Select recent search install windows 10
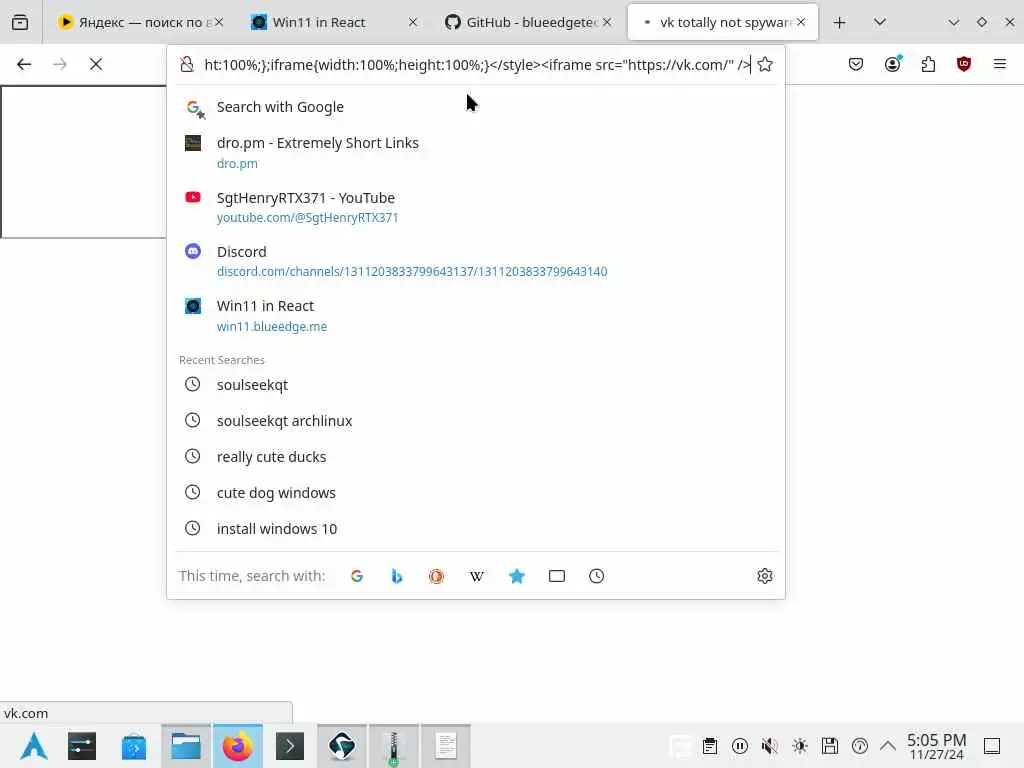The image size is (1024, 768). click(475, 528)
